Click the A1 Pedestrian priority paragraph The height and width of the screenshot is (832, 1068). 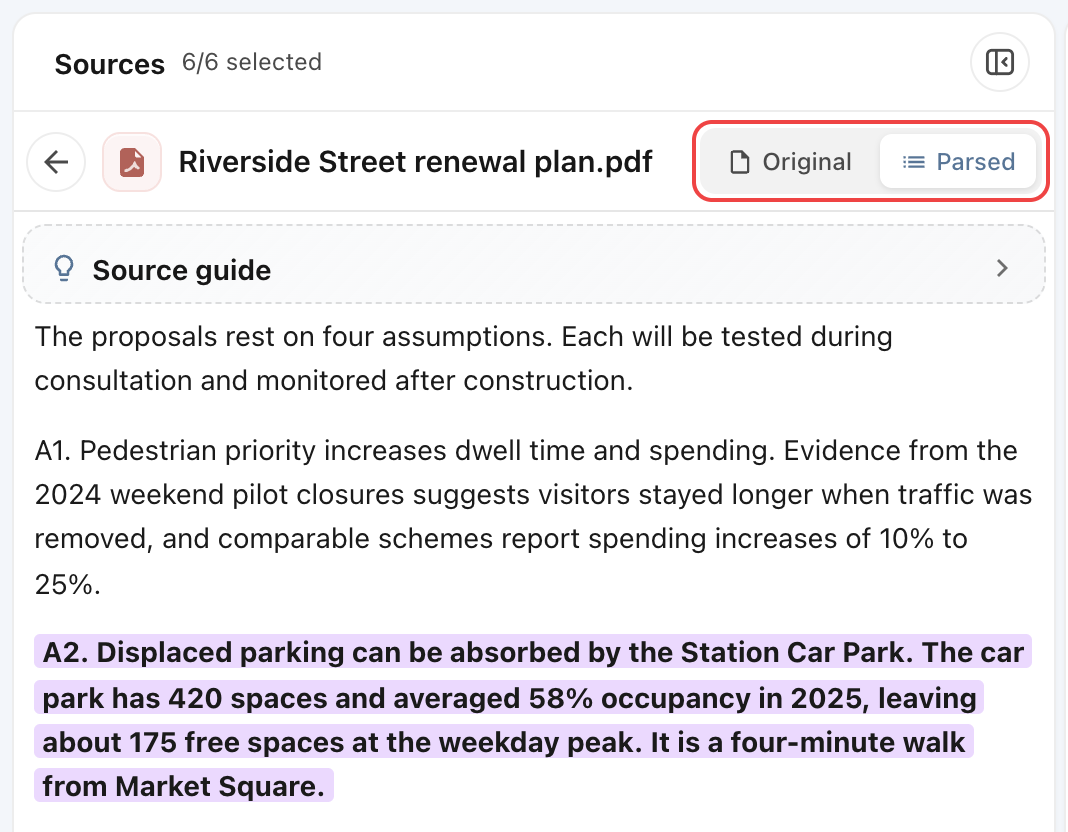click(533, 517)
